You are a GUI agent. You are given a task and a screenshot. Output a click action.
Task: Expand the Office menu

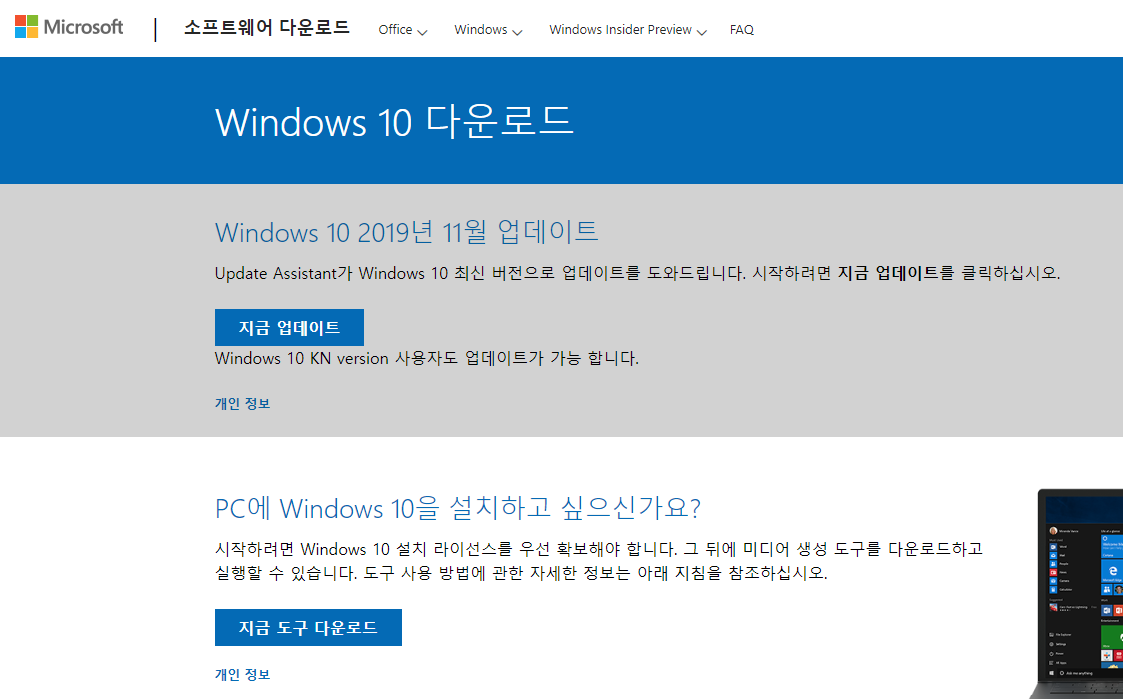pyautogui.click(x=403, y=29)
